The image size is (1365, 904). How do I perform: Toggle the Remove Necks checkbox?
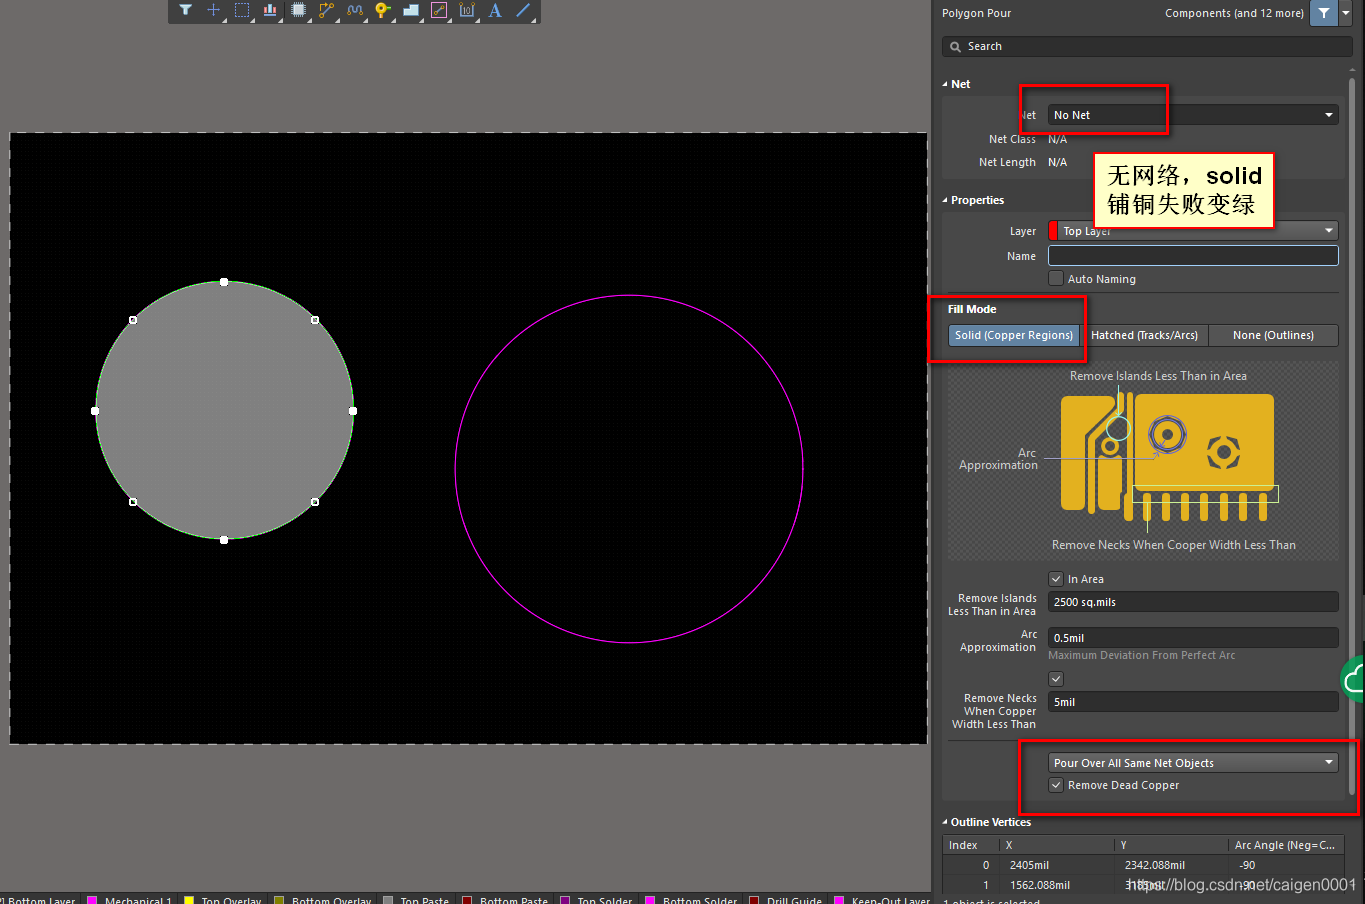tap(1056, 679)
